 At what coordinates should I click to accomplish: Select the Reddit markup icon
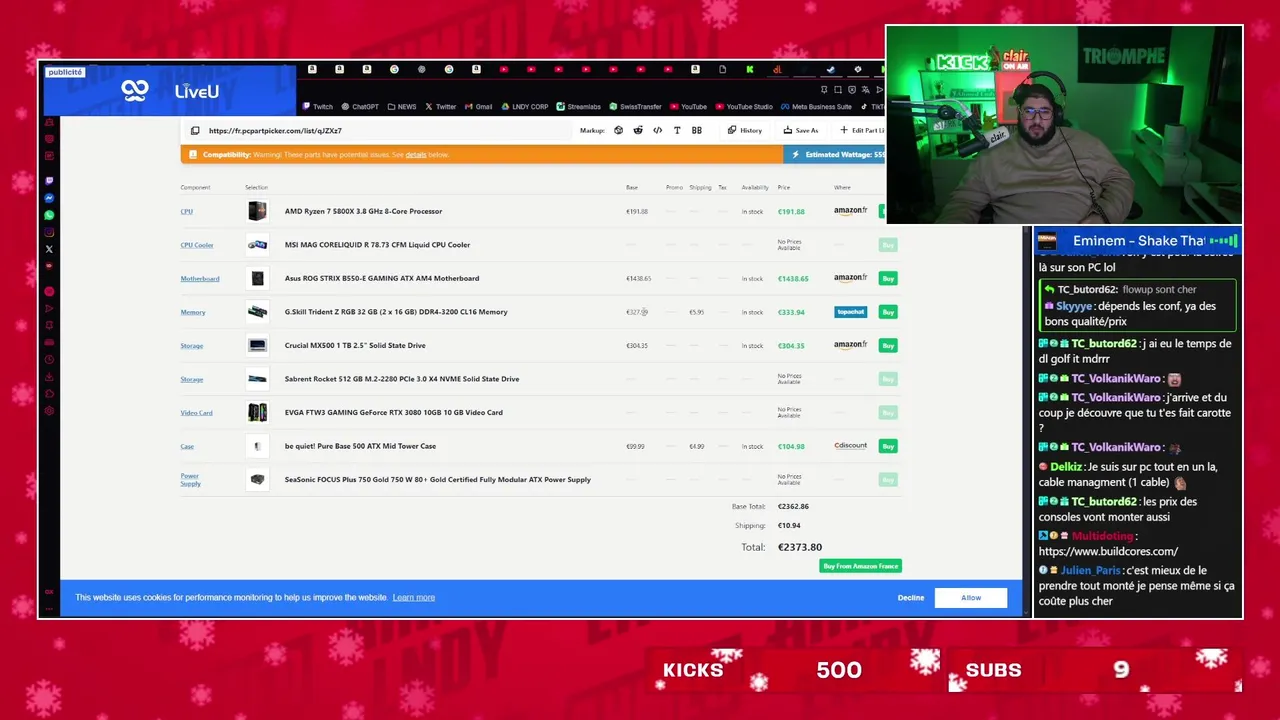point(638,130)
